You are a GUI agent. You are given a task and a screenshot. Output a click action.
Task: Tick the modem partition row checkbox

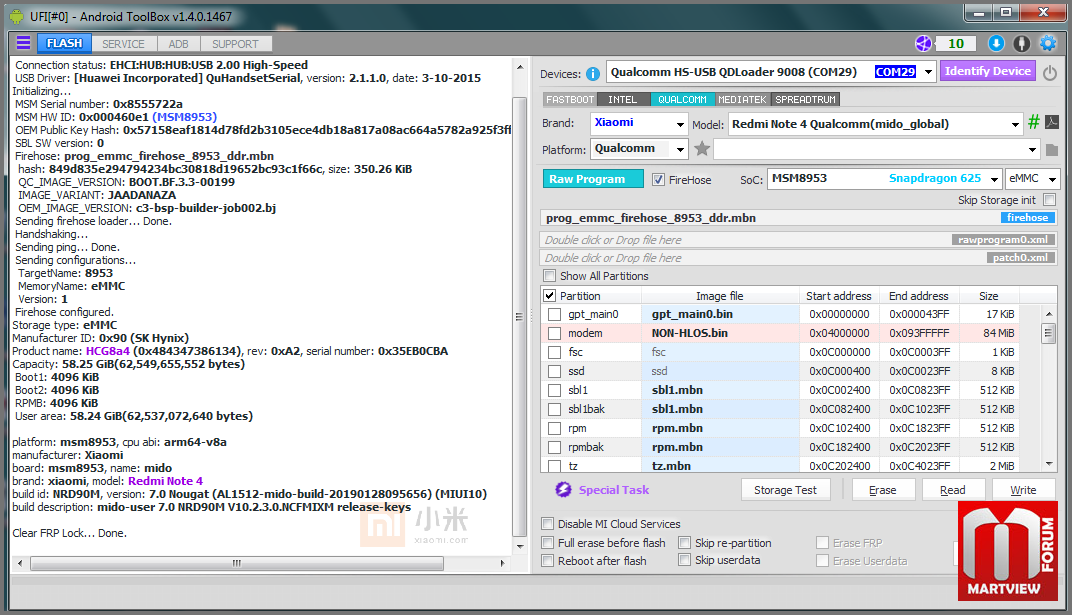pyautogui.click(x=554, y=333)
